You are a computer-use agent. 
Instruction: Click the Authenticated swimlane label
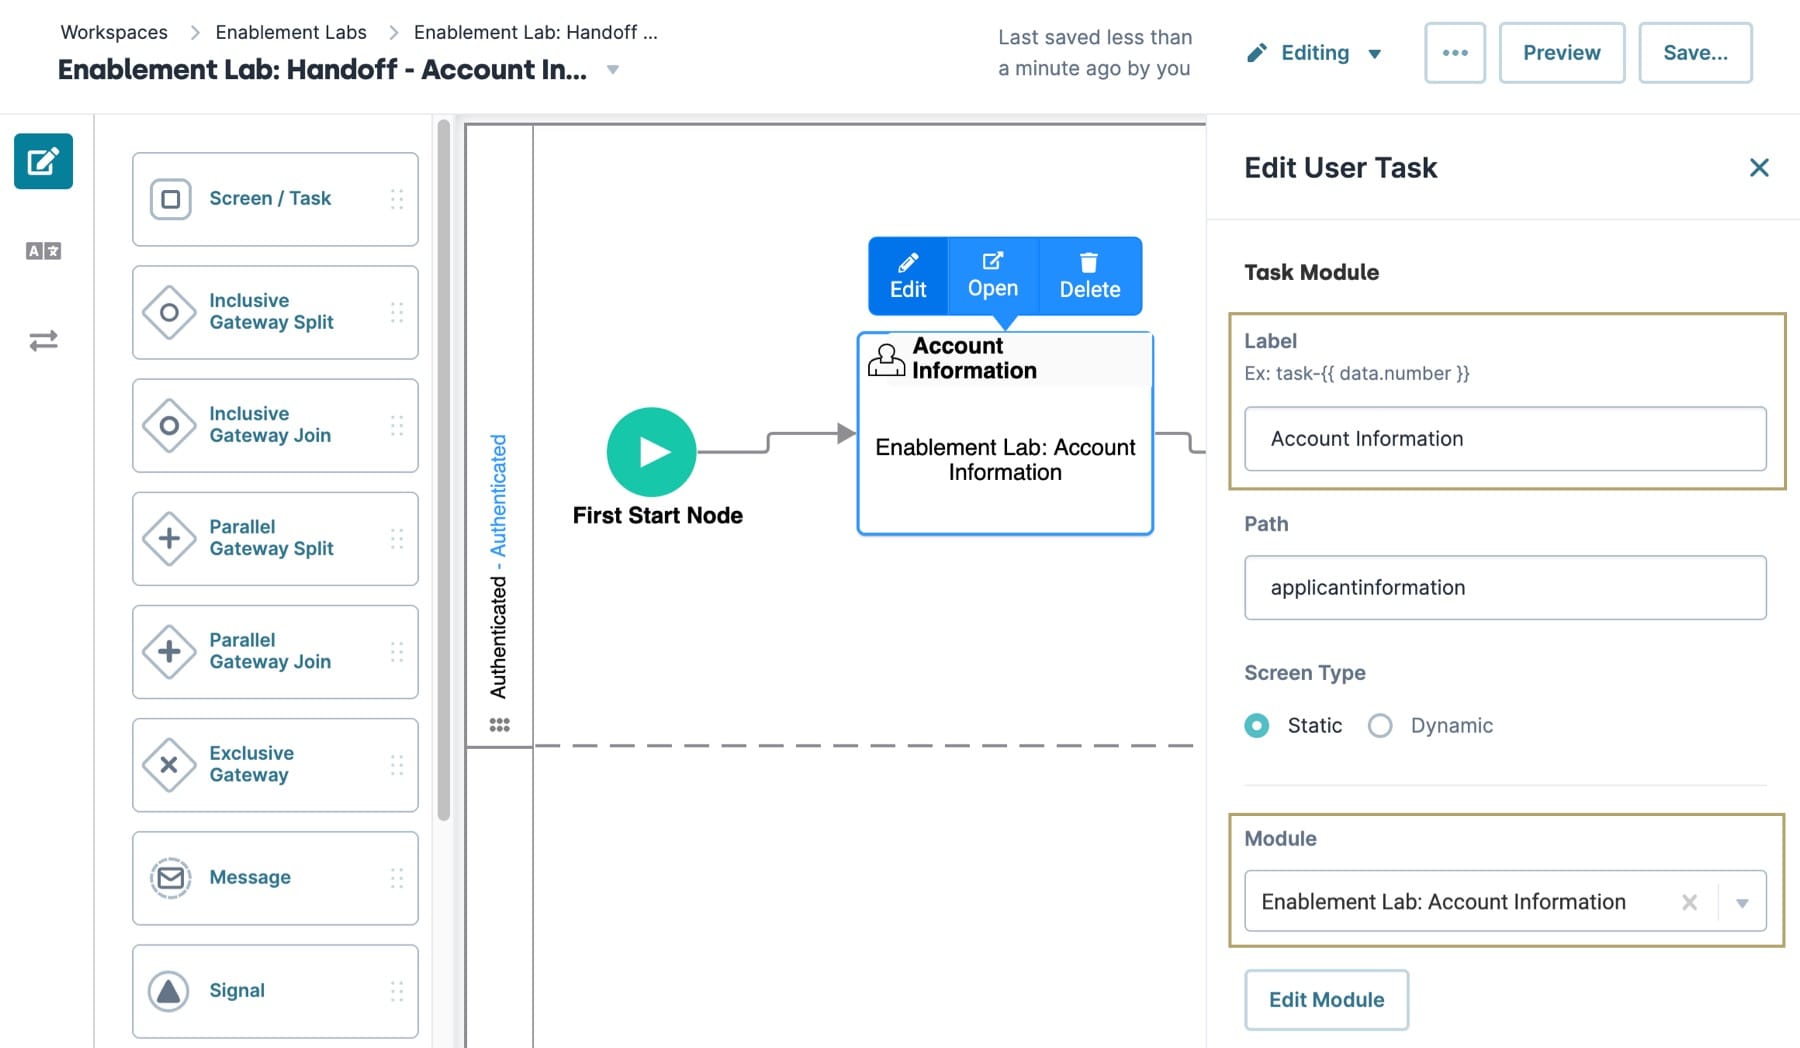click(x=498, y=566)
